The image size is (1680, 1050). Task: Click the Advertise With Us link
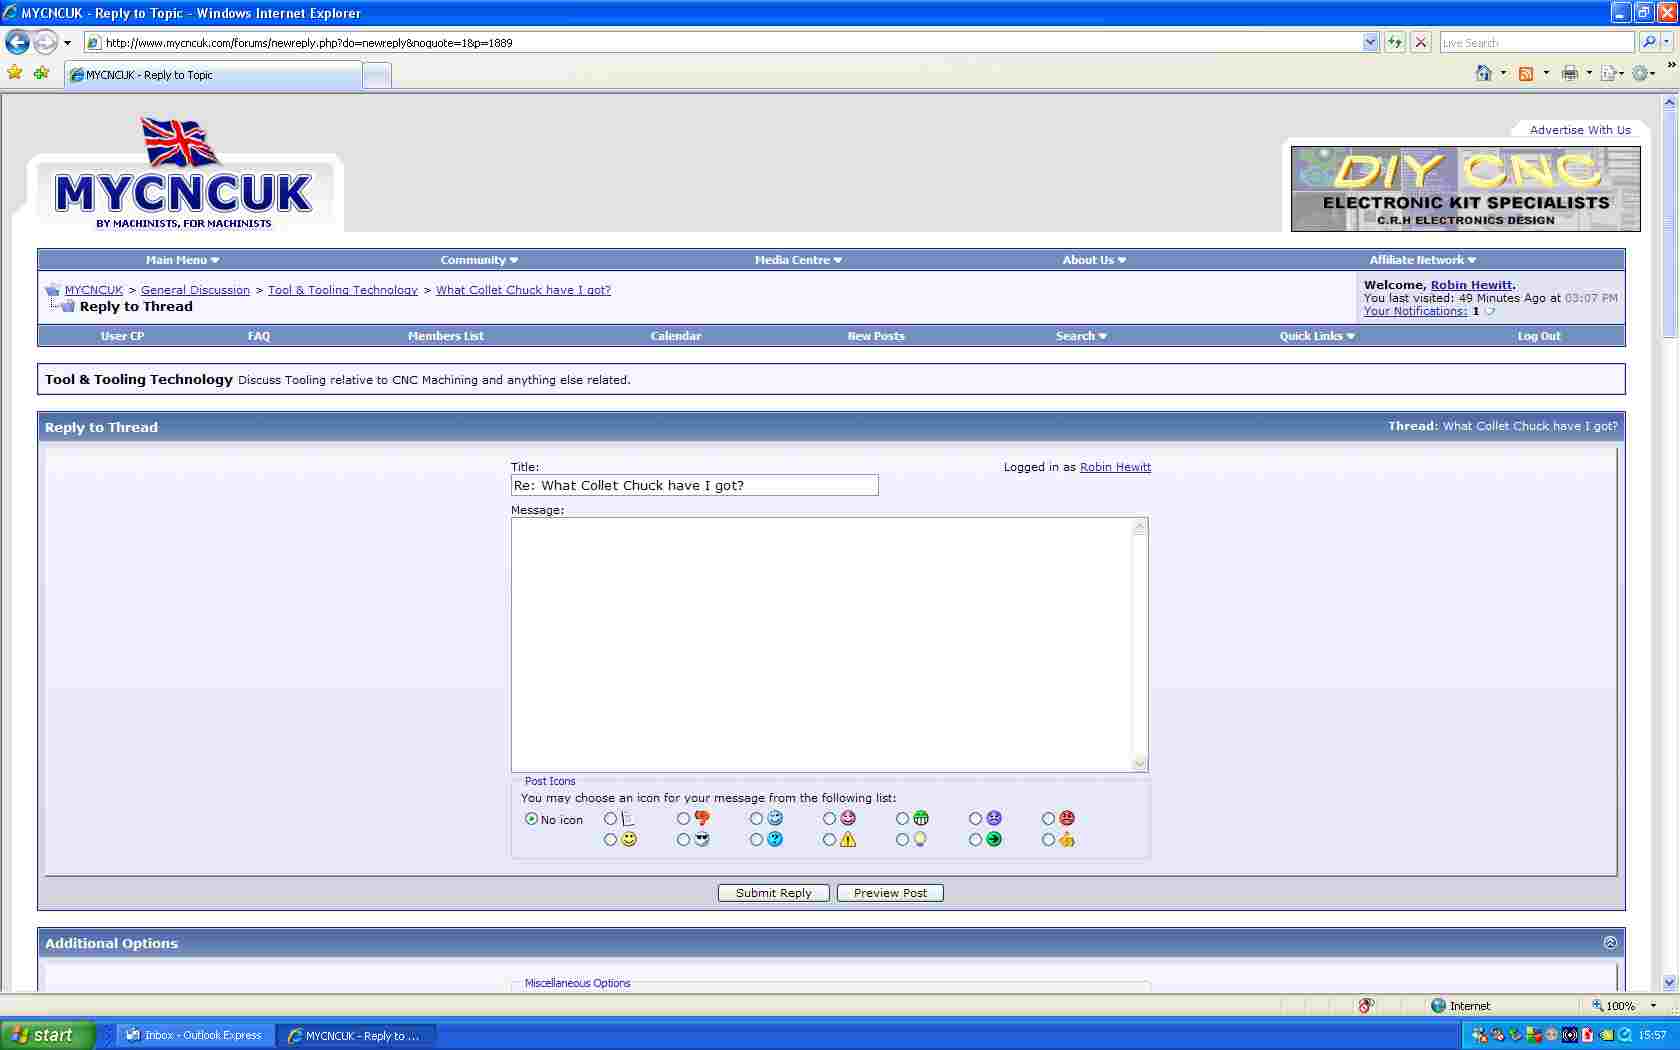tap(1580, 130)
